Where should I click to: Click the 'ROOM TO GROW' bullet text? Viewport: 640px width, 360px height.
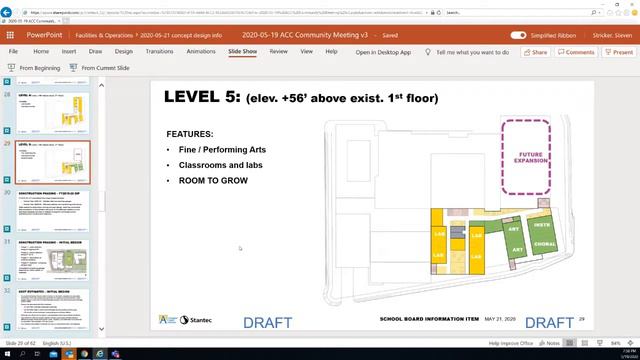tap(213, 180)
